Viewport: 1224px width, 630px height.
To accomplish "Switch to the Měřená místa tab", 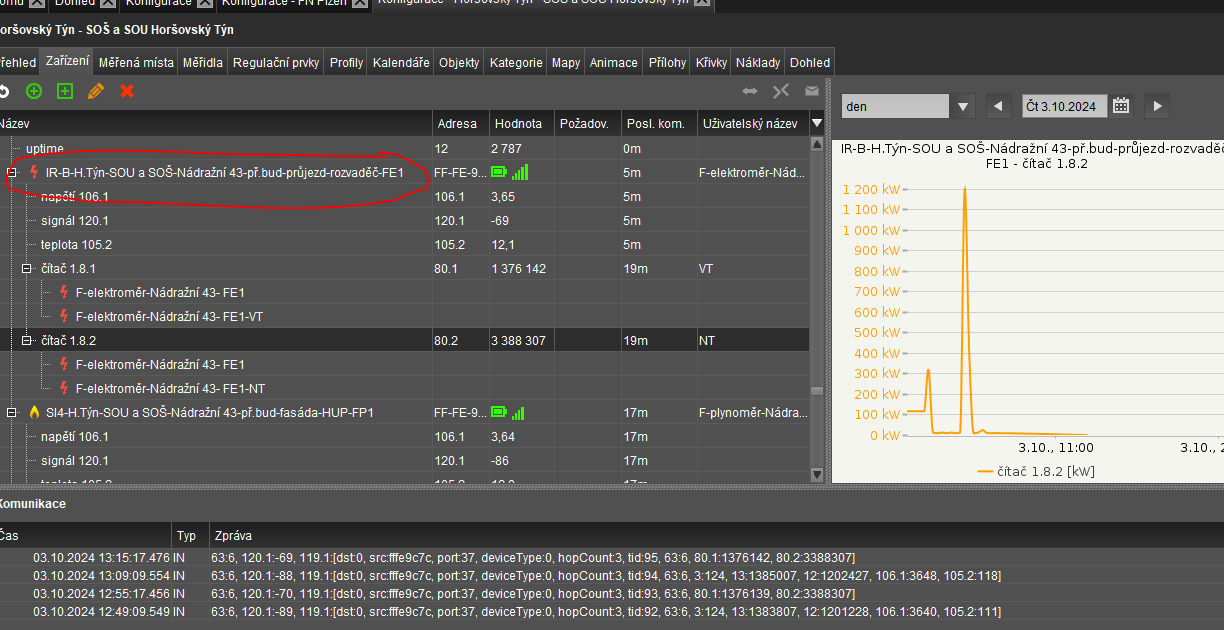I will pyautogui.click(x=136, y=62).
